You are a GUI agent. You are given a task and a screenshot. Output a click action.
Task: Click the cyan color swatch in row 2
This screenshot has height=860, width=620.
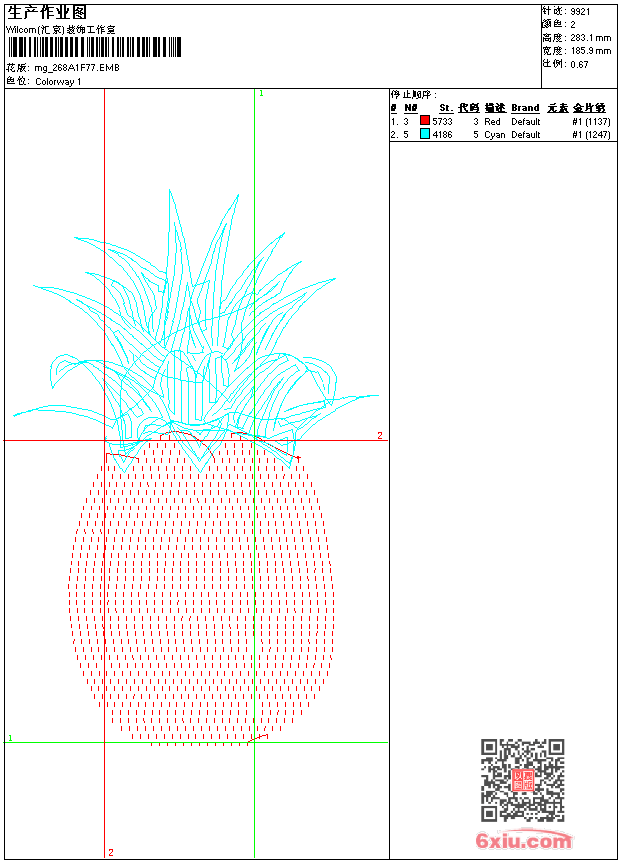[425, 134]
